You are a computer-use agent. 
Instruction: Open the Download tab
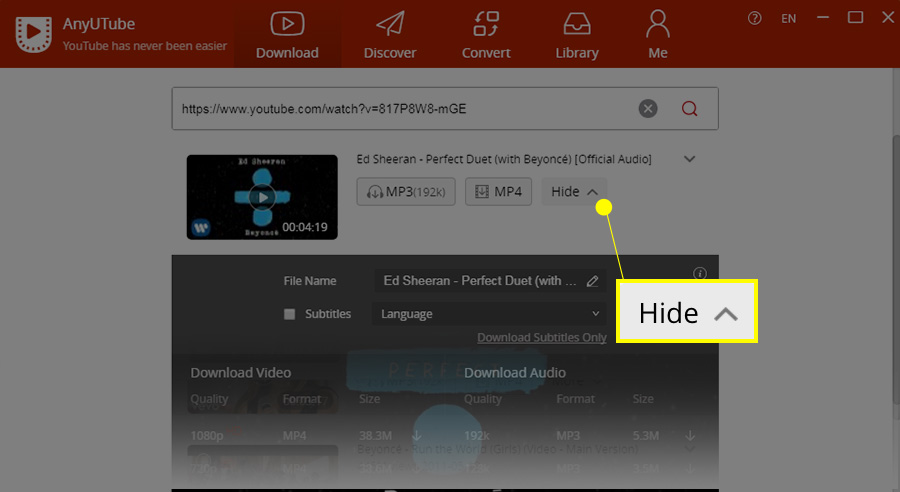point(287,36)
